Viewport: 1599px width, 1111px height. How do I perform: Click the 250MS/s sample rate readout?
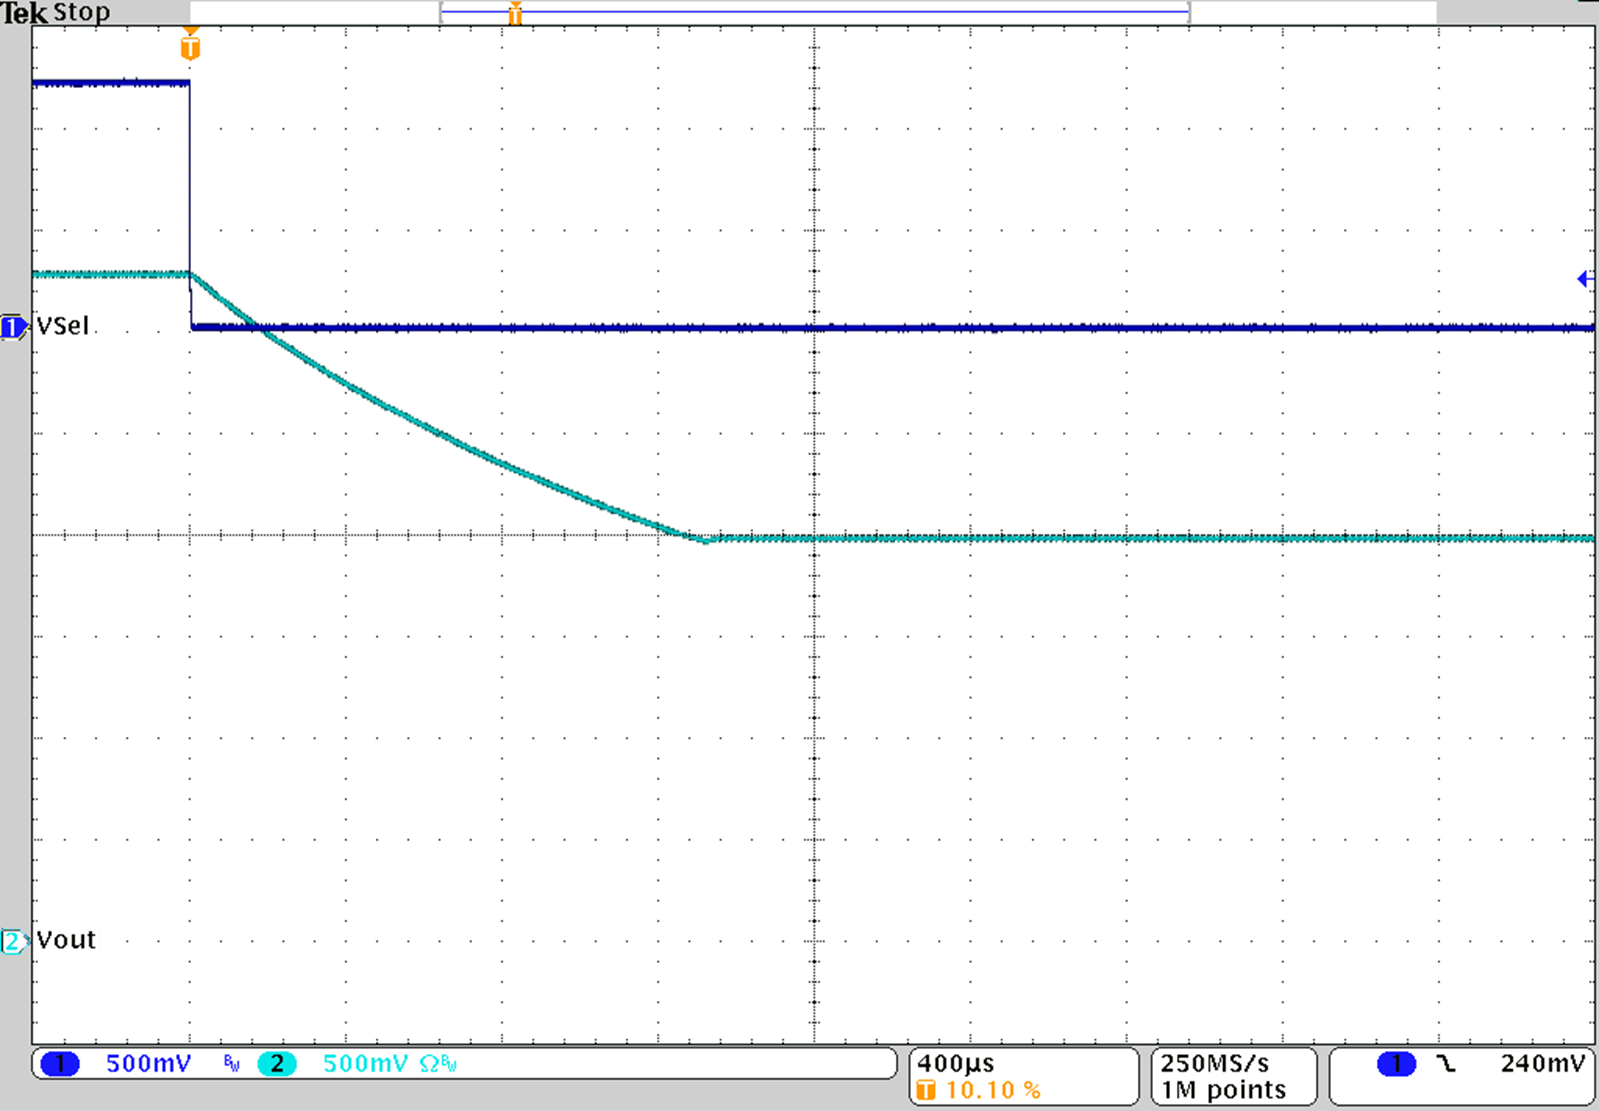point(1214,1064)
